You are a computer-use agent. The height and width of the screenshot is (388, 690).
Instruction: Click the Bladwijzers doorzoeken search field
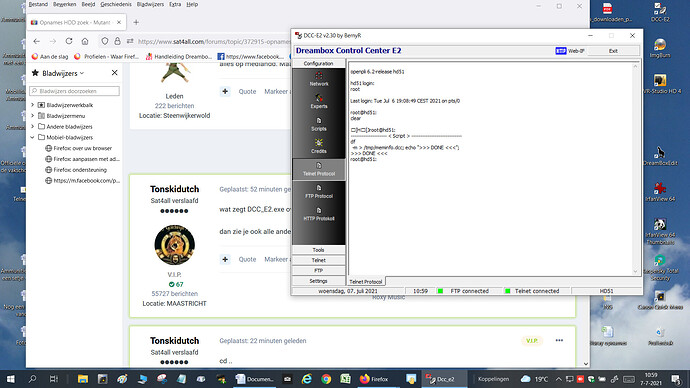[74, 91]
